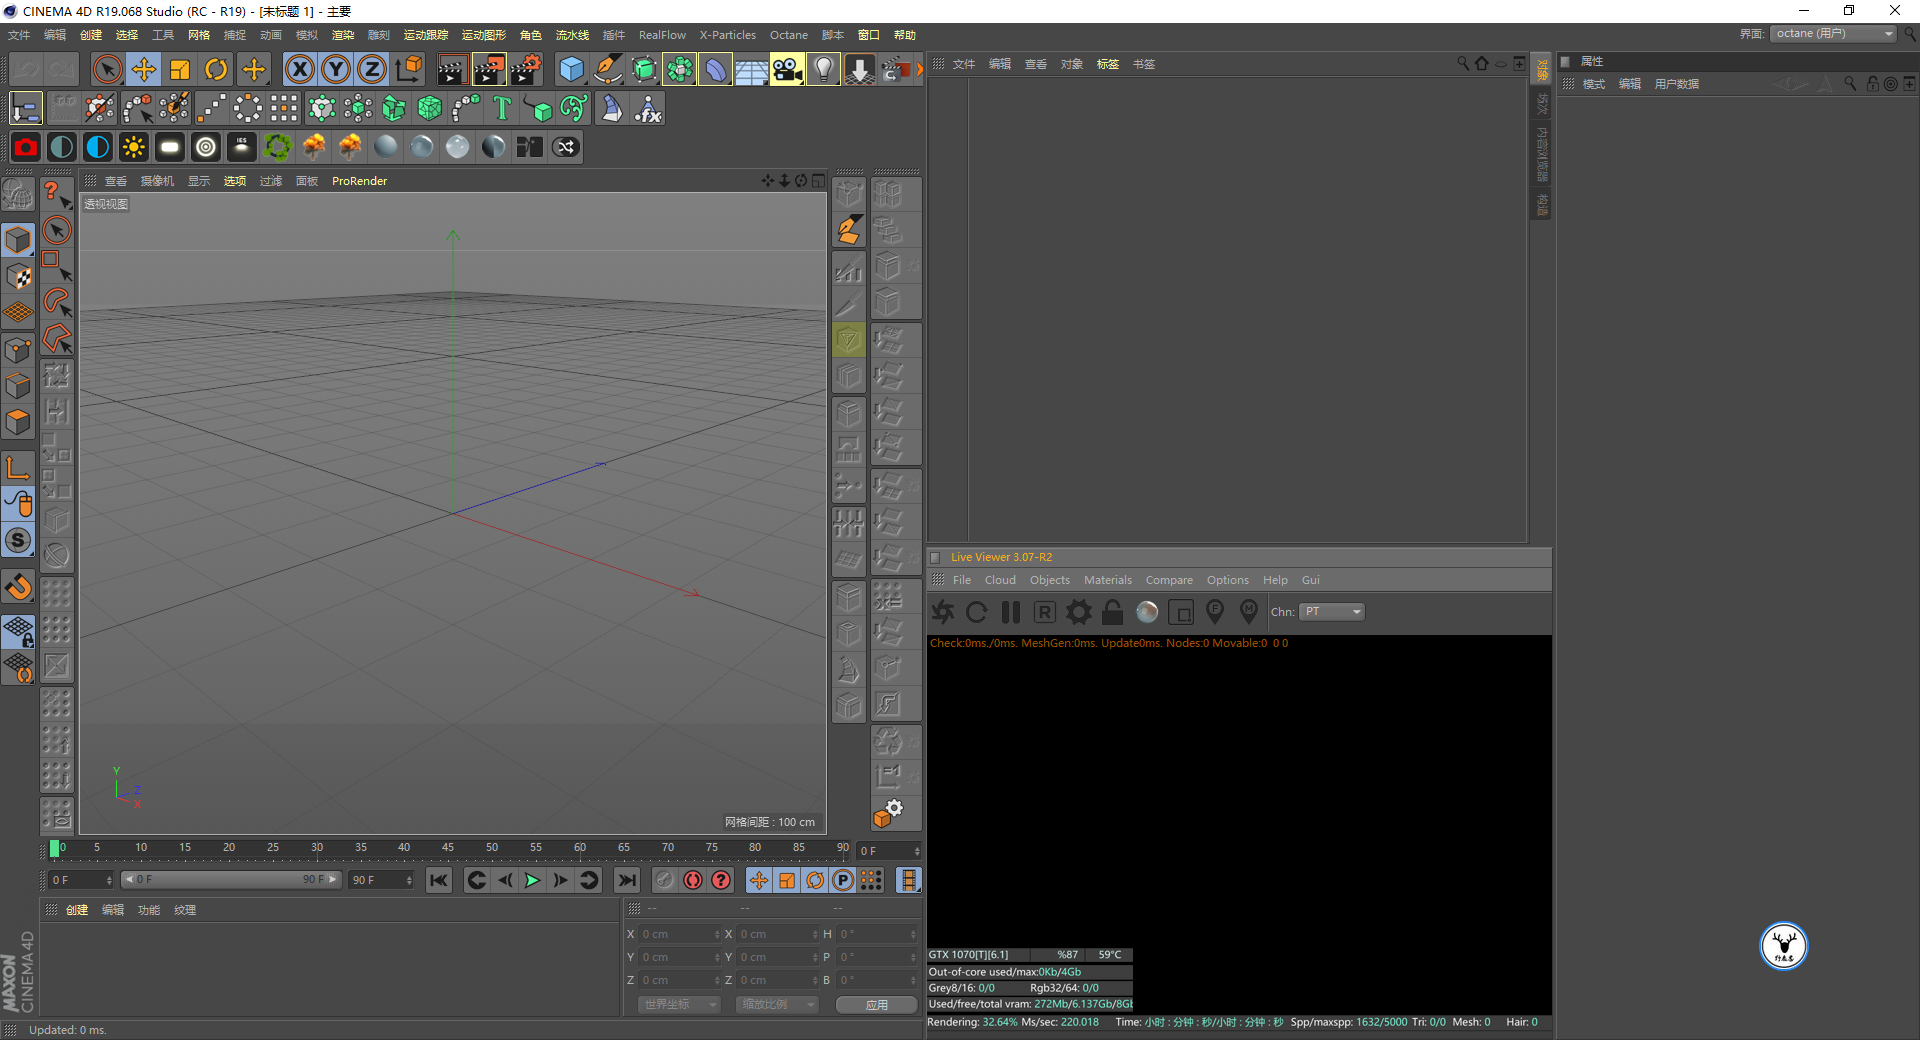Toggle position keyframe recording
1920x1040 pixels.
pos(759,880)
